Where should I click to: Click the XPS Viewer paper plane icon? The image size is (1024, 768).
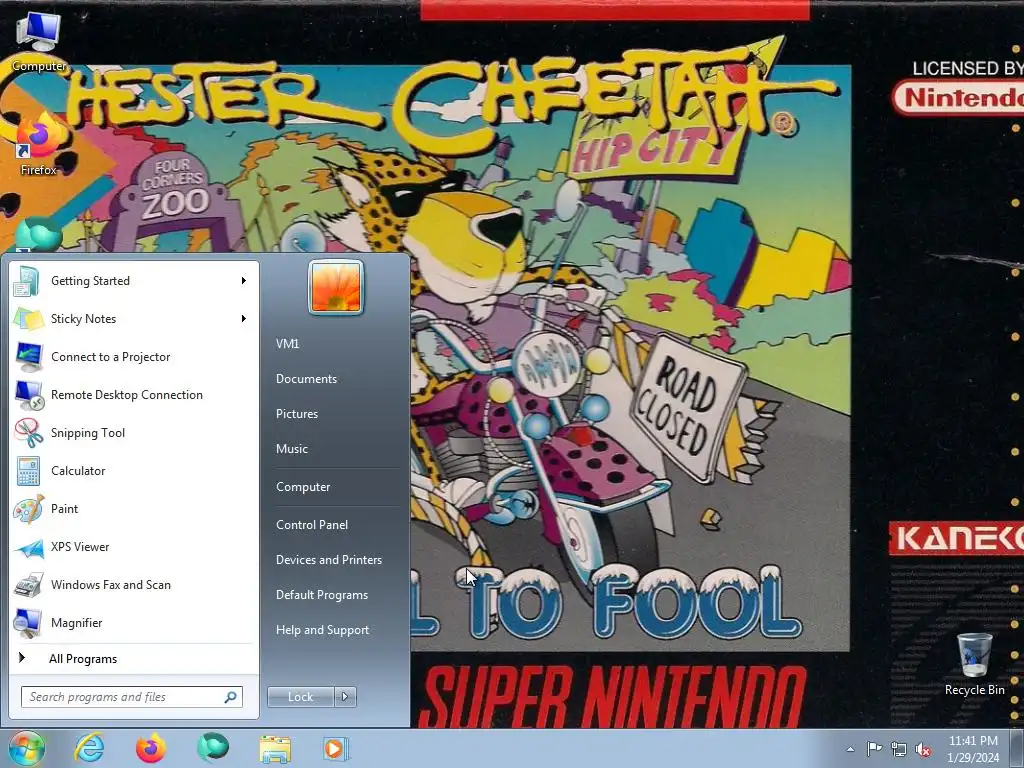[28, 547]
